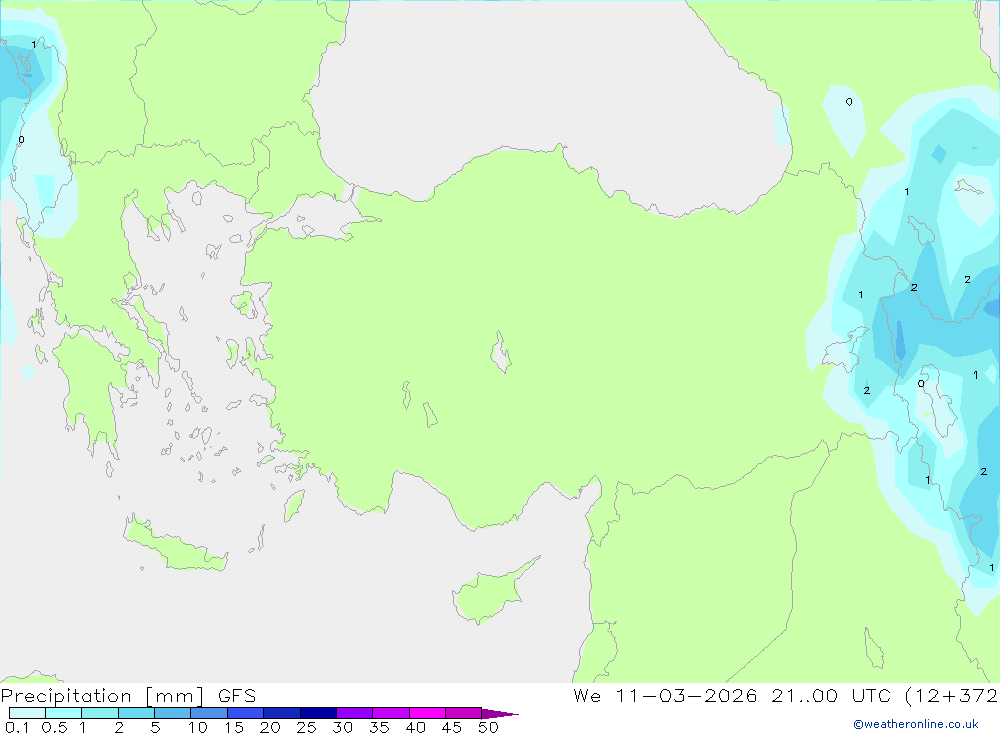1000x733 pixels.
Task: Click the 'We 11-03-2026' date text
Action: [x=665, y=696]
